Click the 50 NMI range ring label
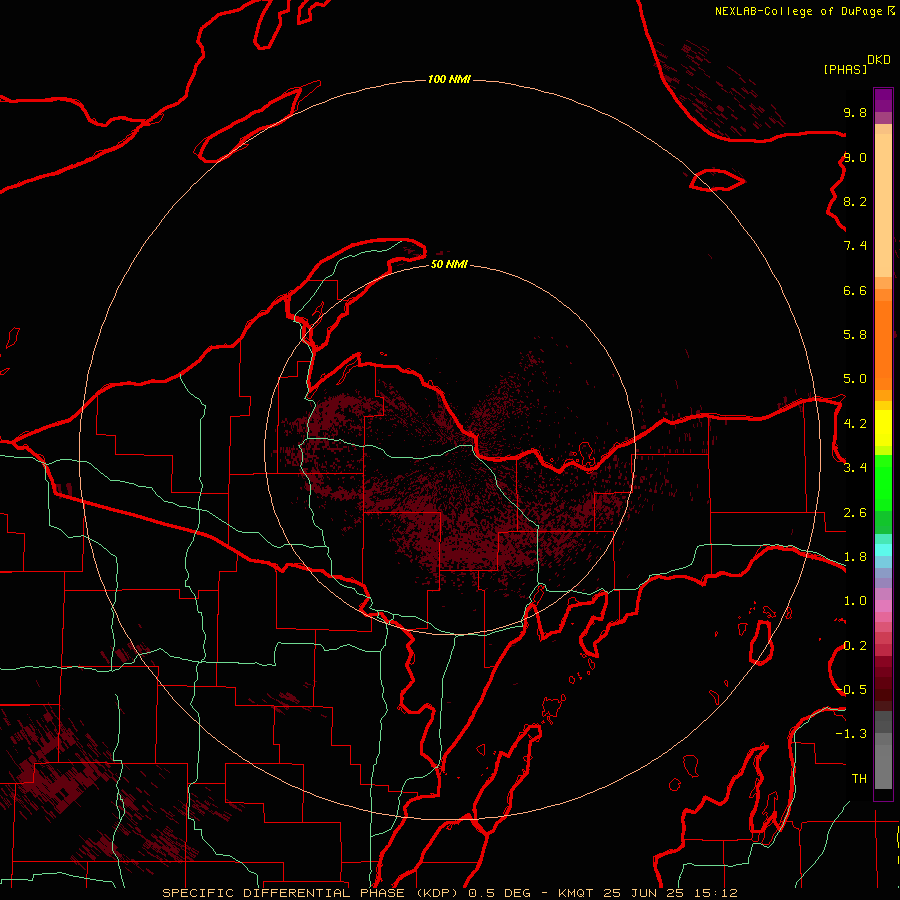This screenshot has height=900, width=900. click(449, 264)
